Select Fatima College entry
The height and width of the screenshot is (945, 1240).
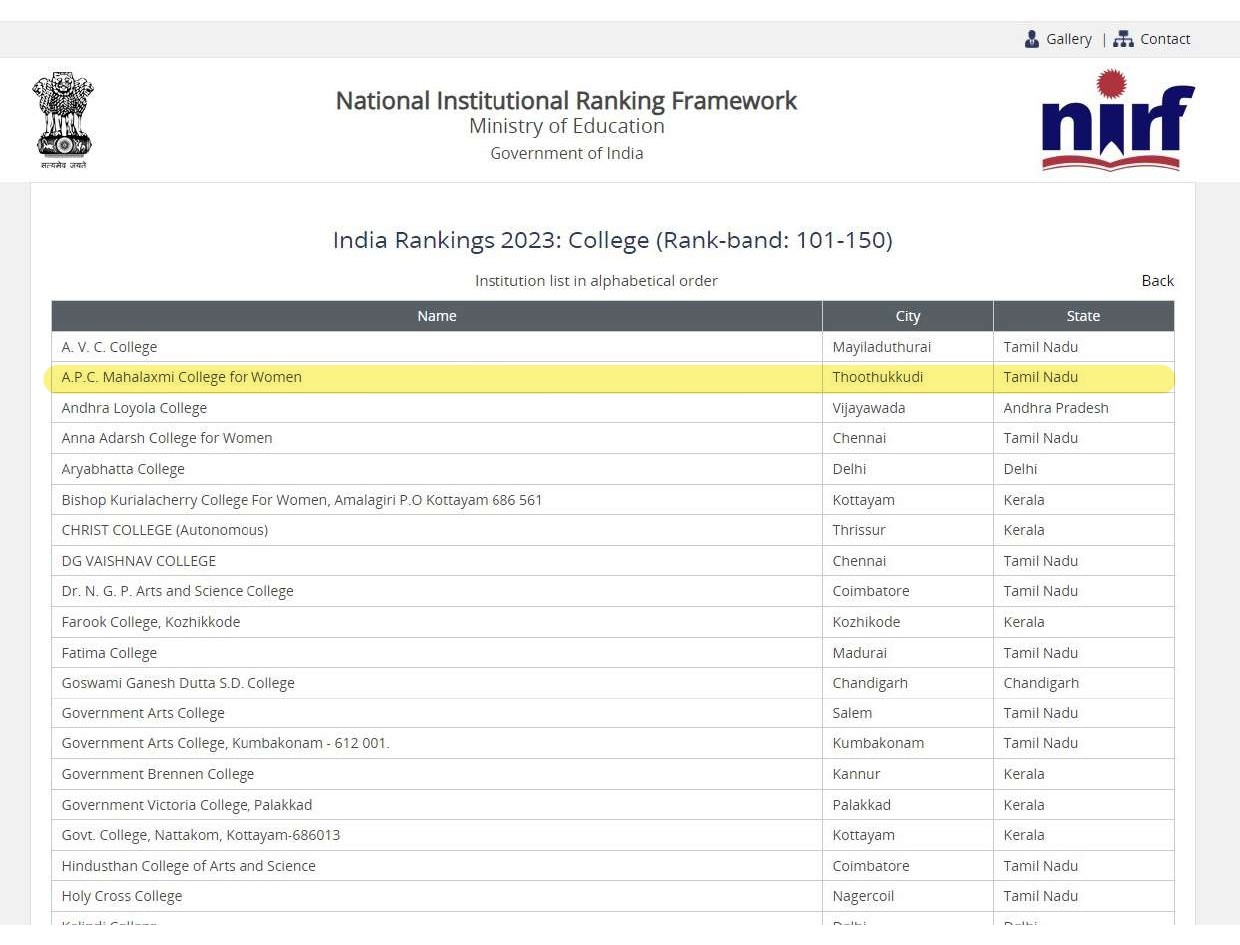point(109,653)
